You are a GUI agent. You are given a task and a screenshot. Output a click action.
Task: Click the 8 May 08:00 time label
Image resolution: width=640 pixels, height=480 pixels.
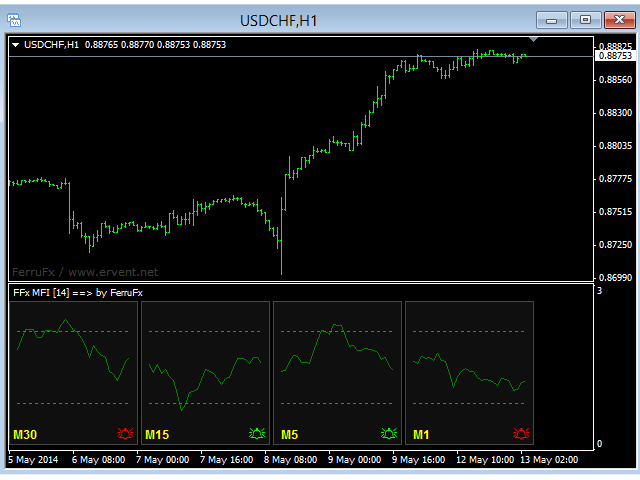tap(291, 460)
